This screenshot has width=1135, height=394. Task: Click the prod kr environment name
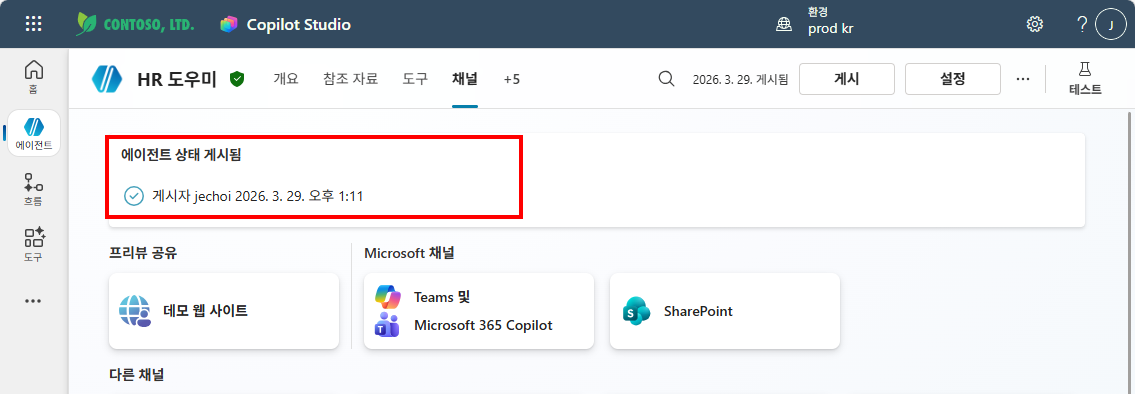click(x=831, y=30)
